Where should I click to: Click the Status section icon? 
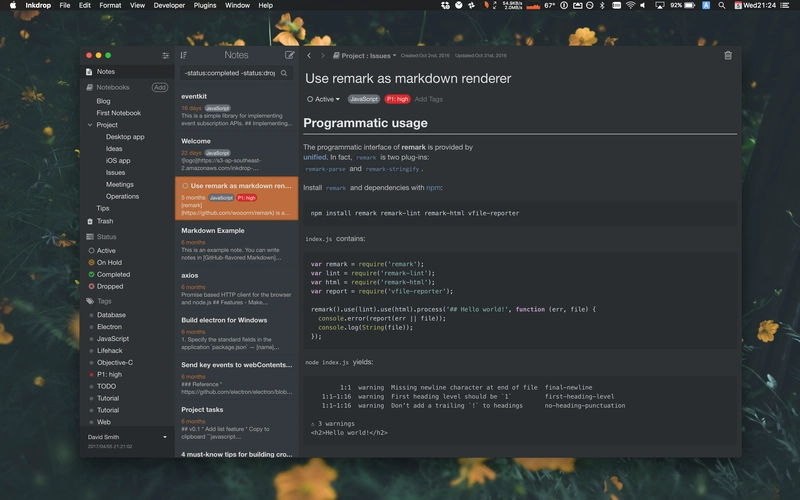point(90,237)
